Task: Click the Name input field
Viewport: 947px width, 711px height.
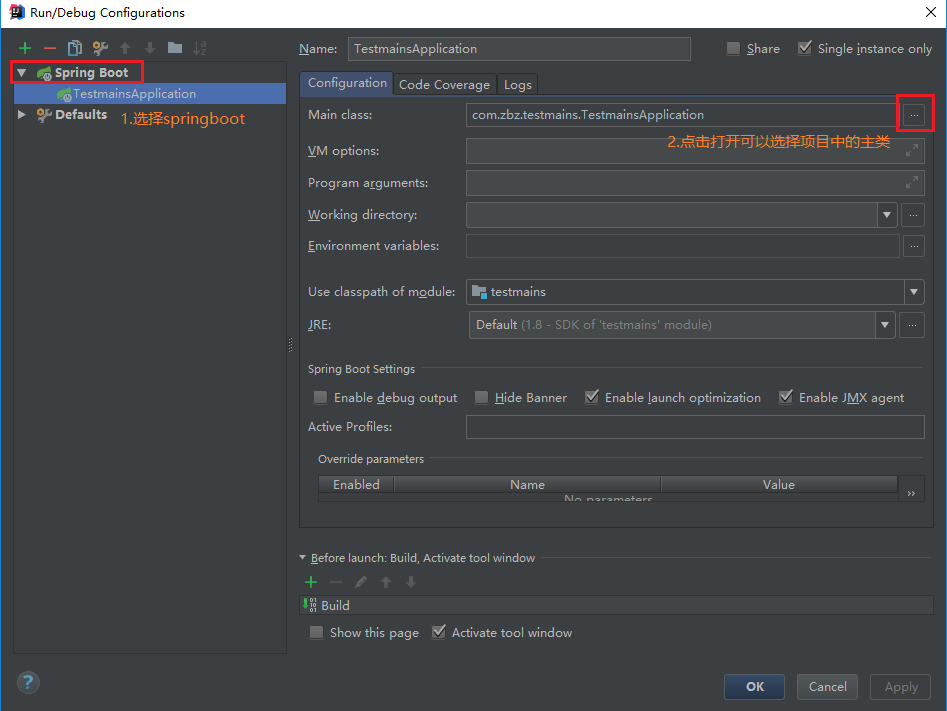Action: [x=519, y=49]
